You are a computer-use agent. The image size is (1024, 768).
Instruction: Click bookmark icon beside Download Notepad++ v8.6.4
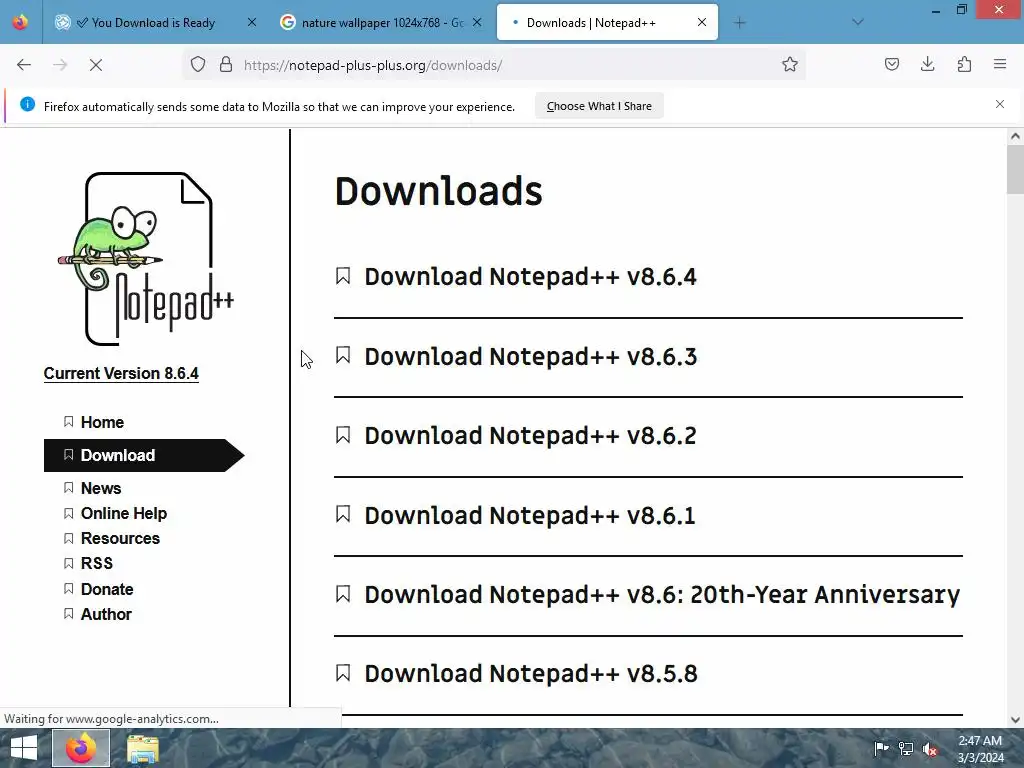pyautogui.click(x=343, y=276)
